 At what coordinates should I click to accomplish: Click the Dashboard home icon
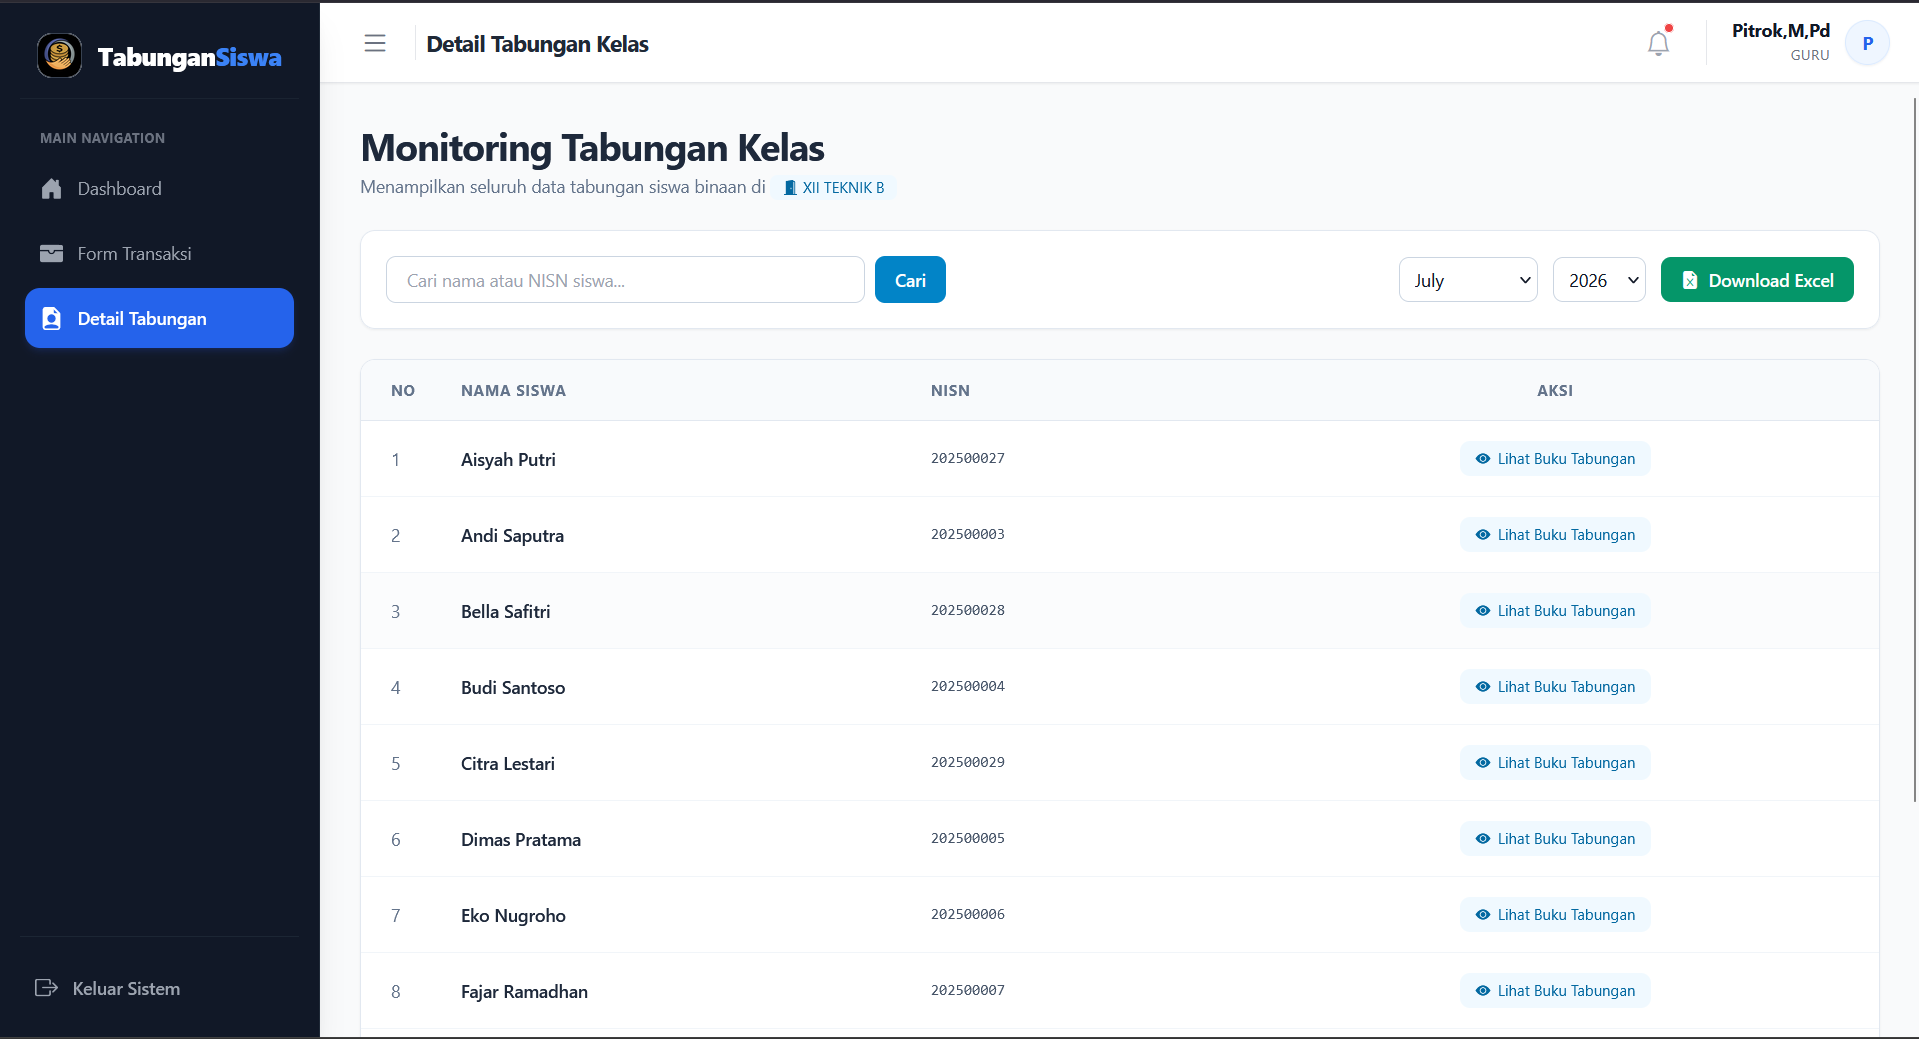tap(52, 188)
